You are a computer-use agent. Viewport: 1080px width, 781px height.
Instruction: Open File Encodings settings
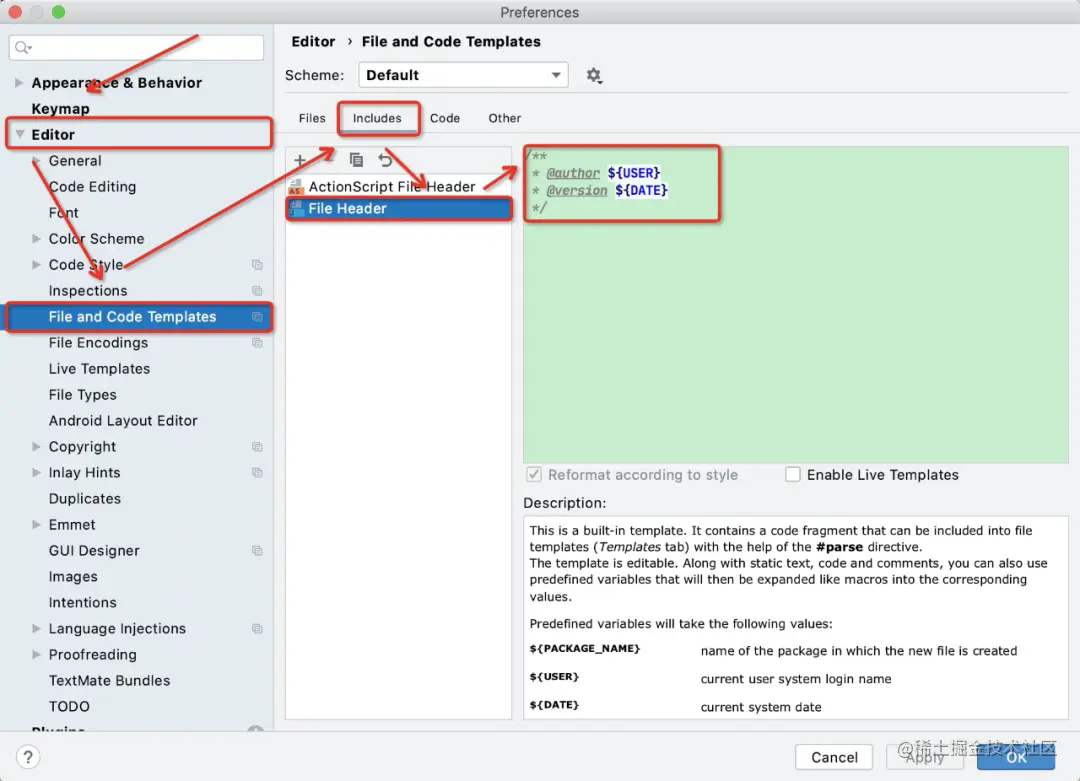click(x=98, y=342)
